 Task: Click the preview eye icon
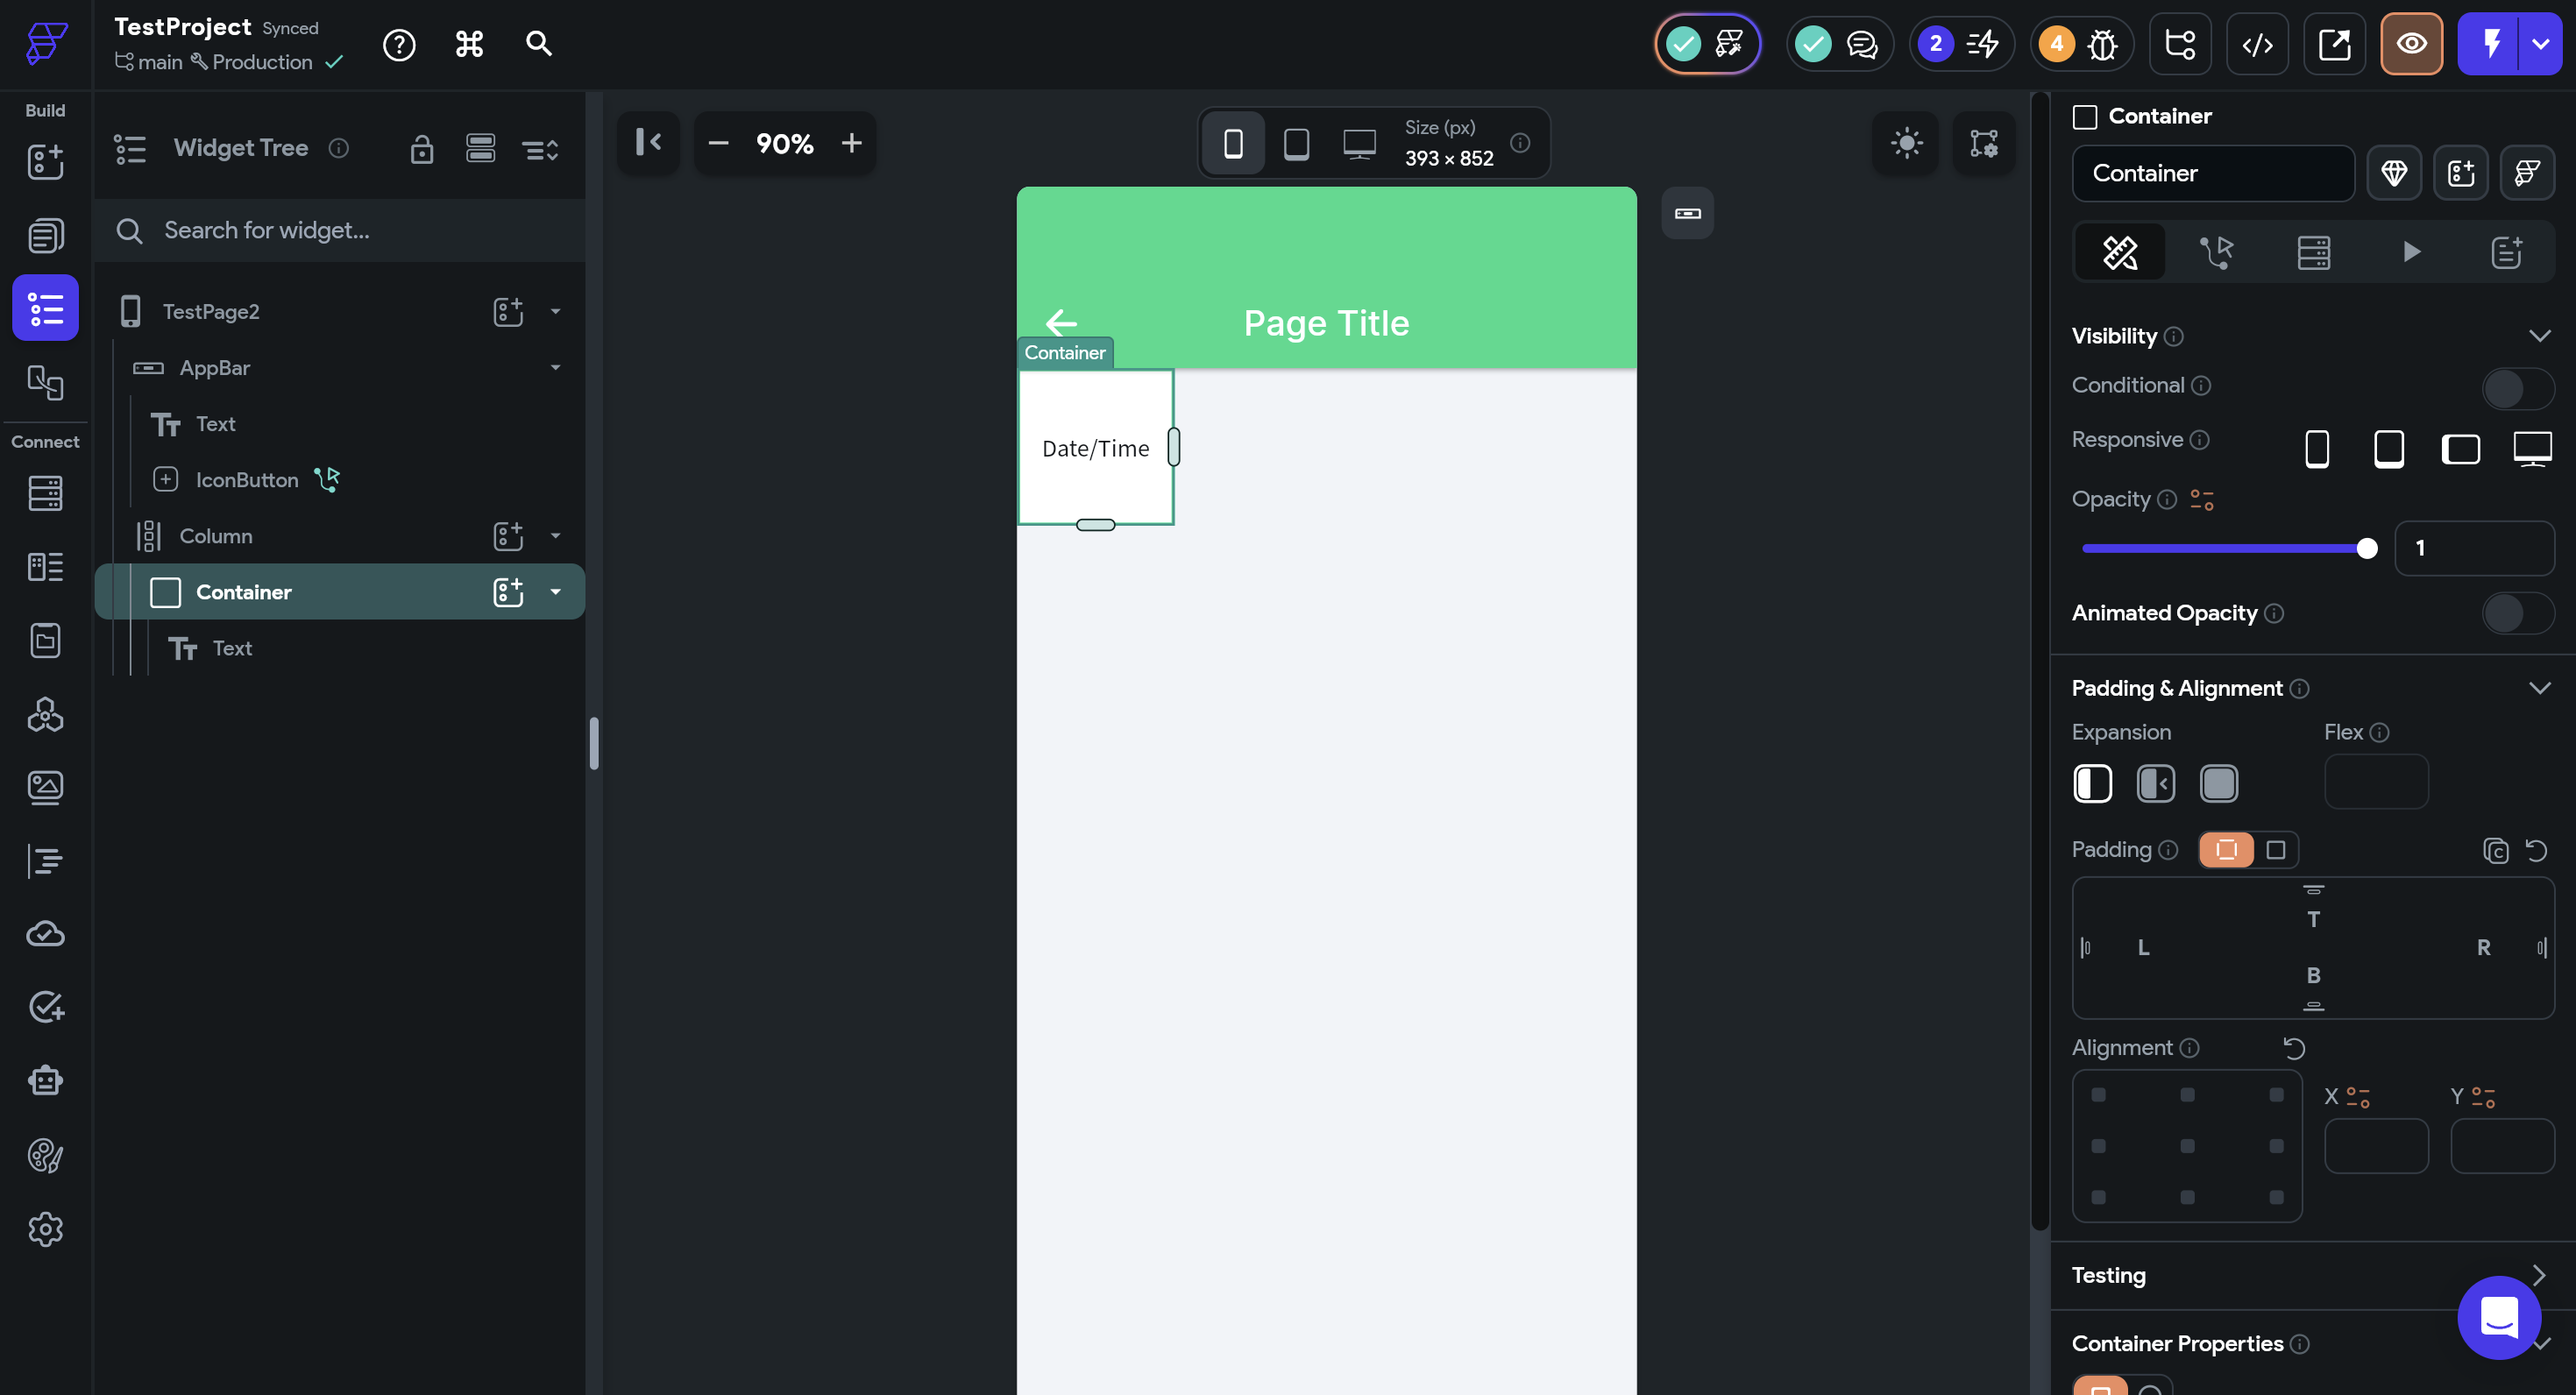pyautogui.click(x=2411, y=44)
